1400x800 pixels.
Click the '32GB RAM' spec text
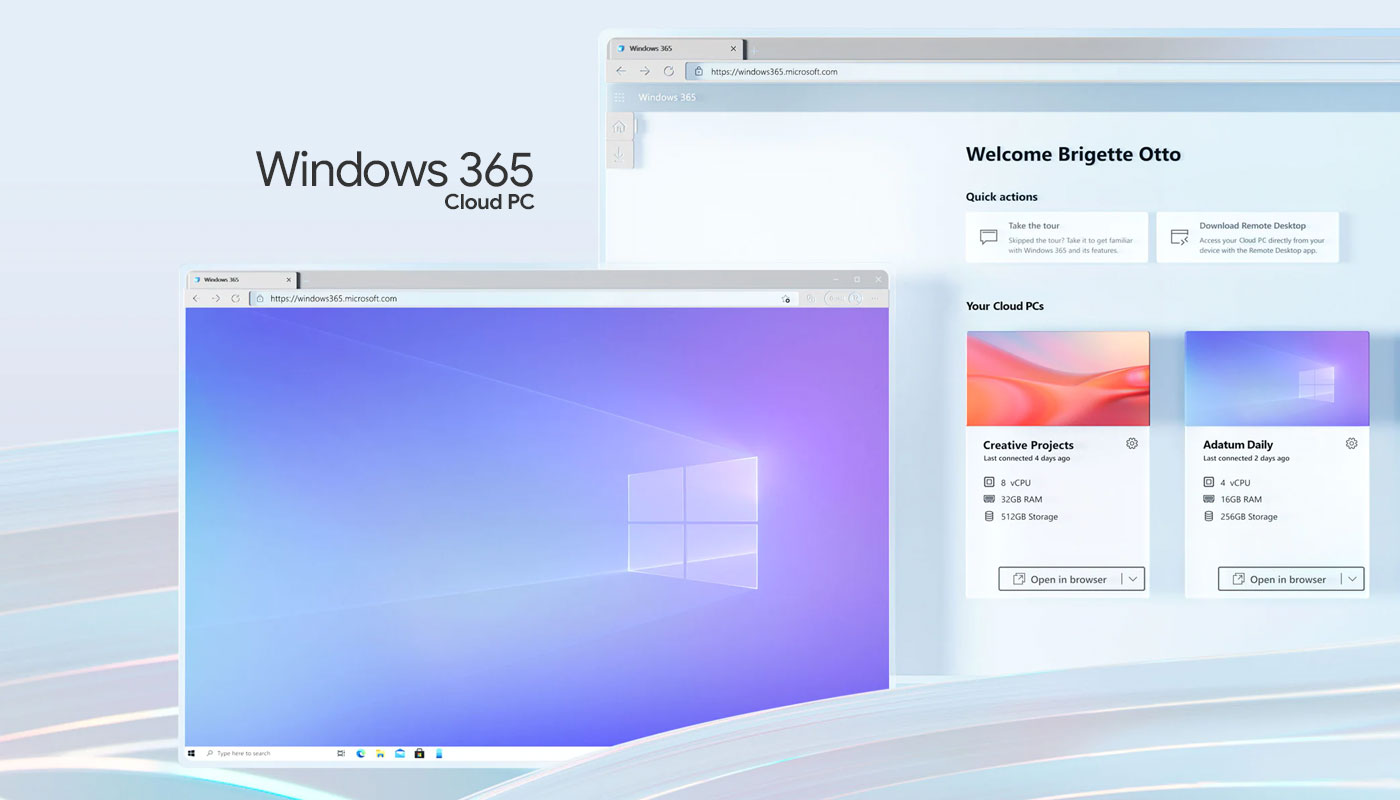[1021, 499]
